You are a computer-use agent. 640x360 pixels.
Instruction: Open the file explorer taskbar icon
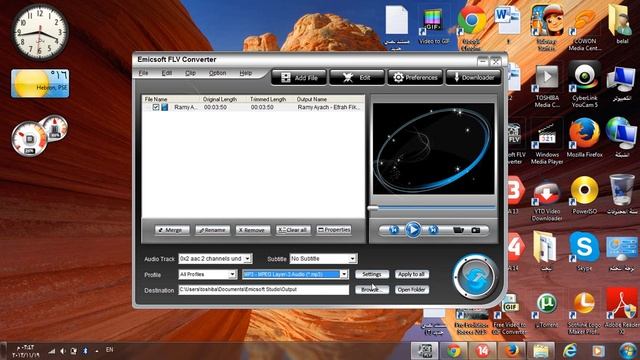[540, 351]
